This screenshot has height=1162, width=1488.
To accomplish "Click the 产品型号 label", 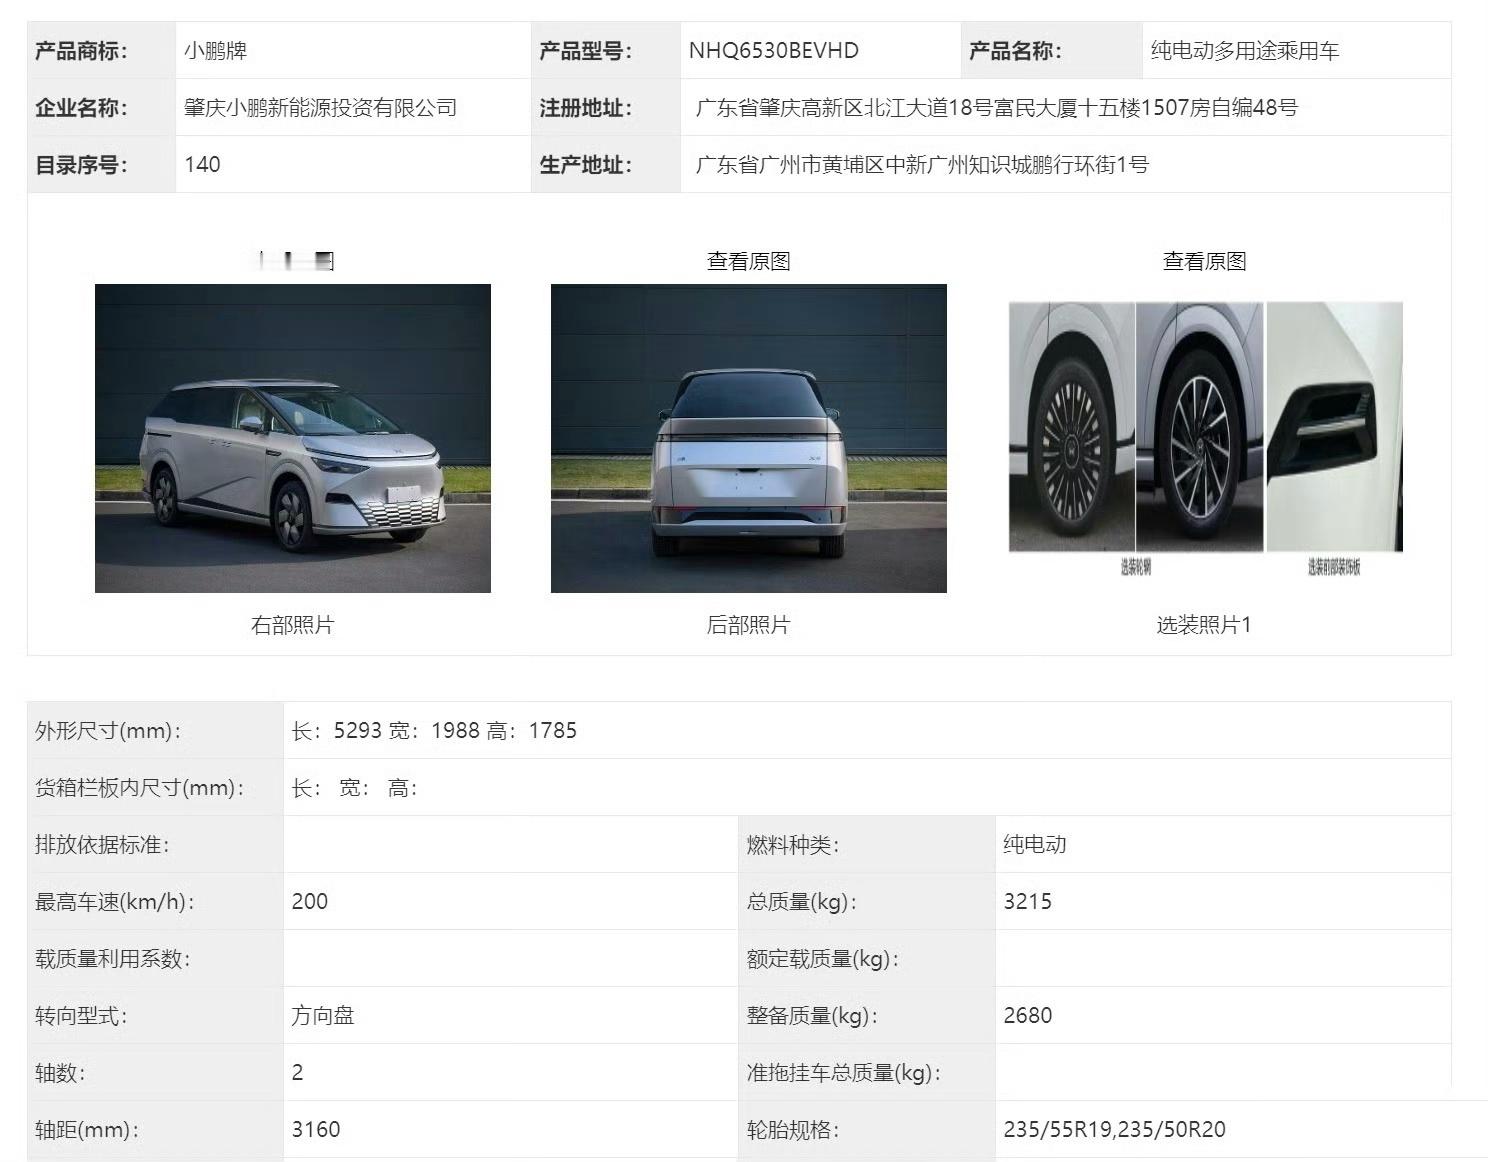I will [x=586, y=50].
